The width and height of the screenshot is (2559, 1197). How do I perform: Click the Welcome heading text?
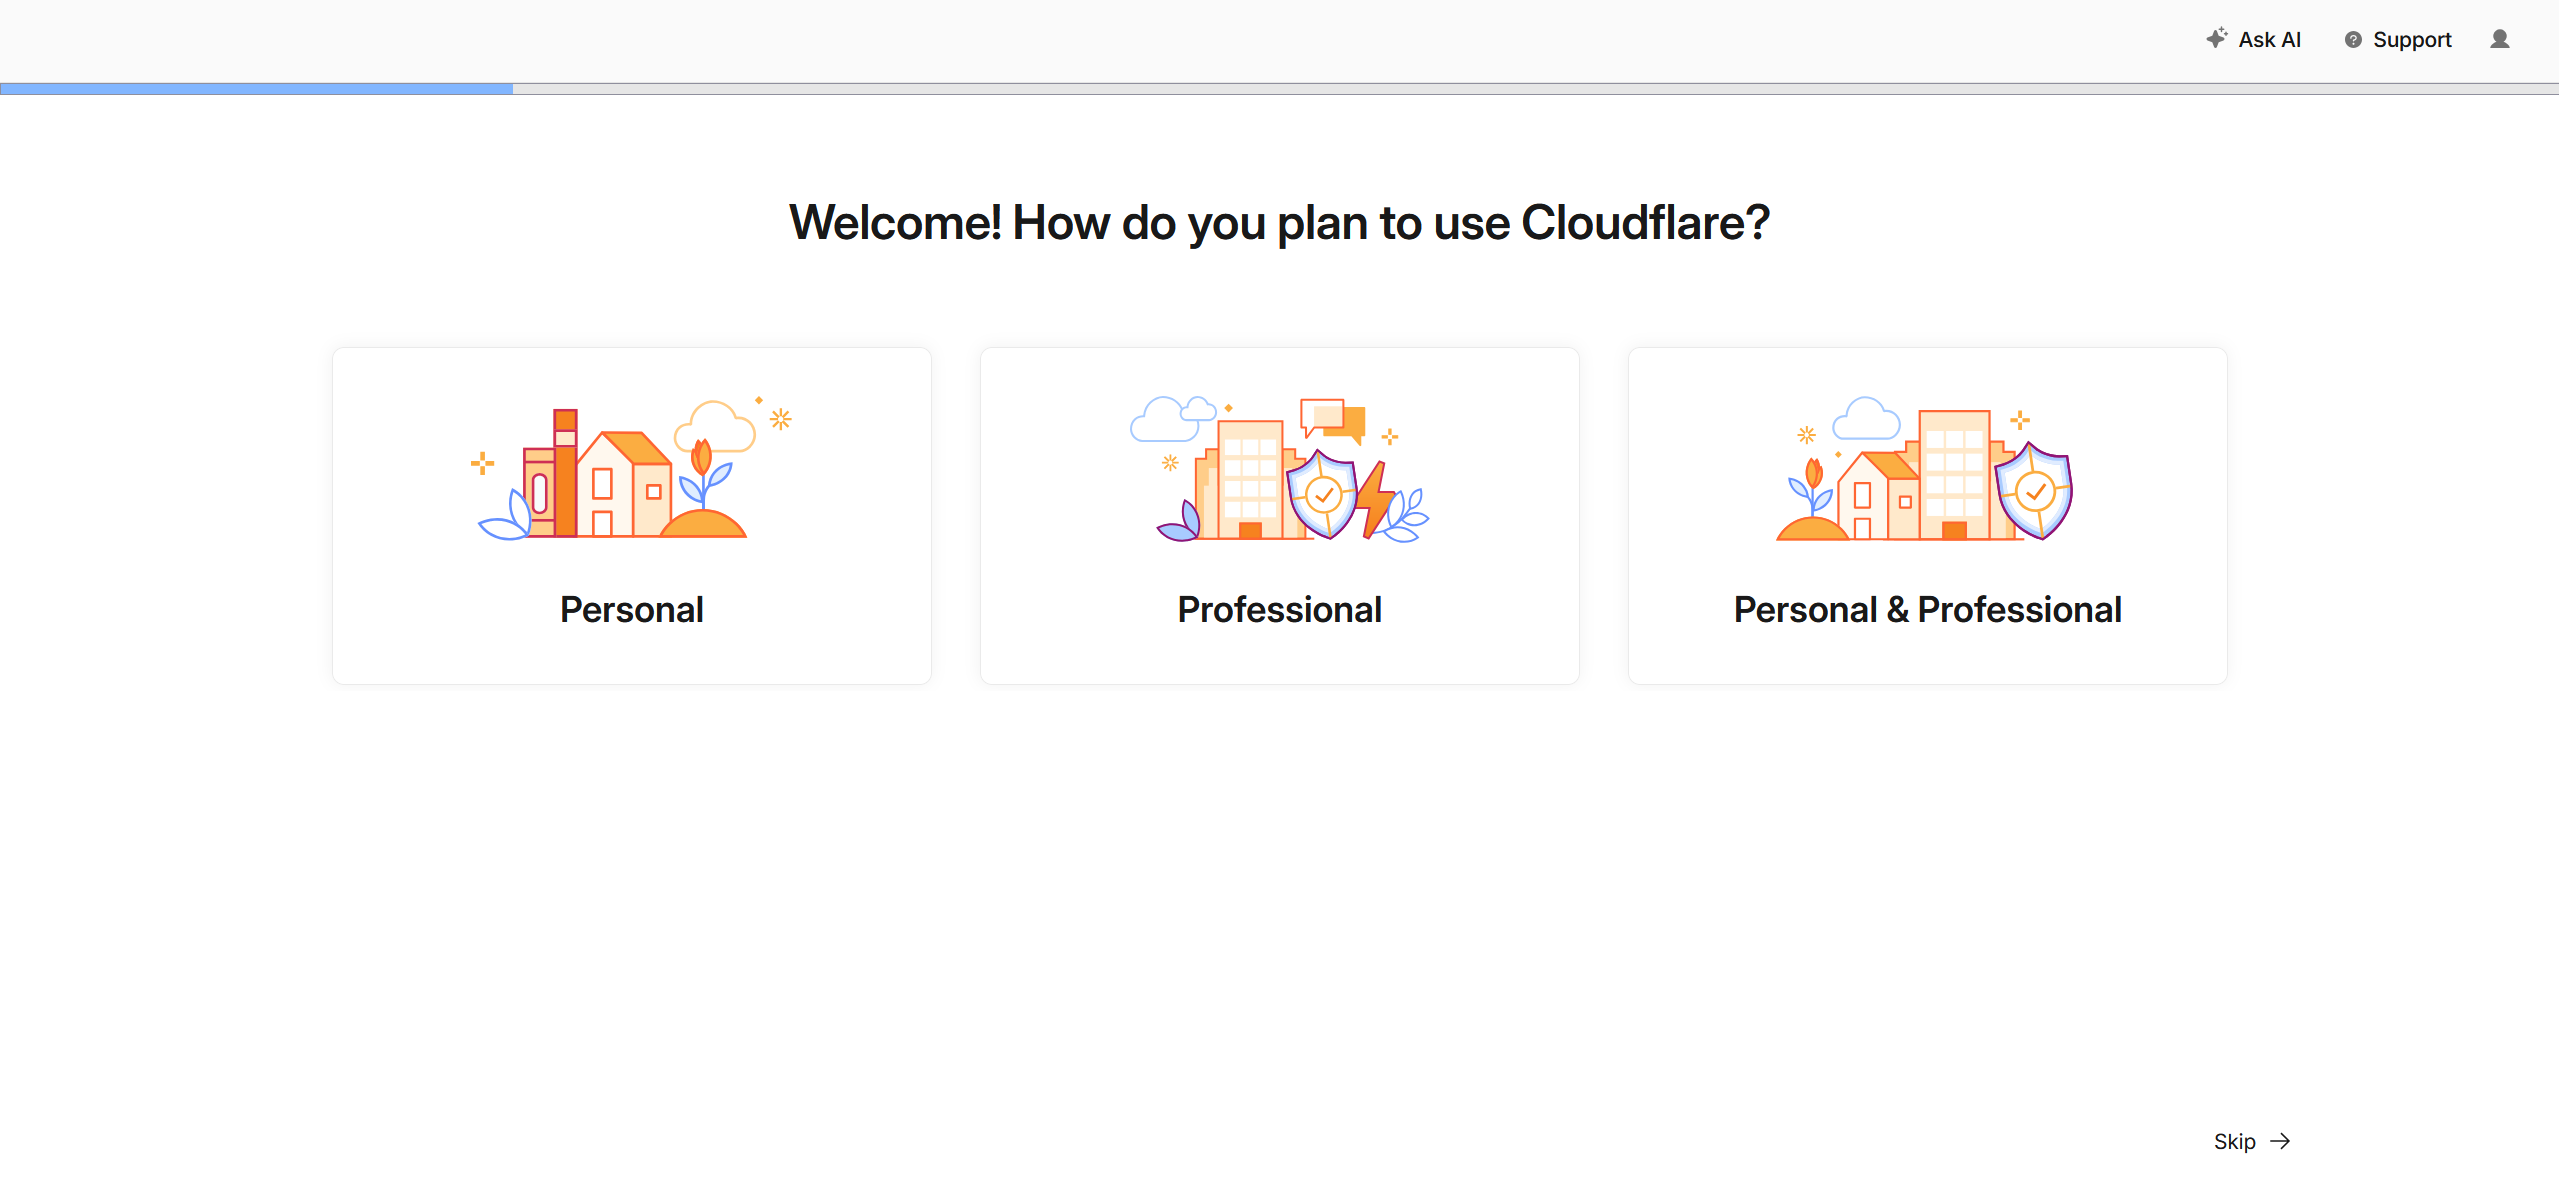(1280, 222)
